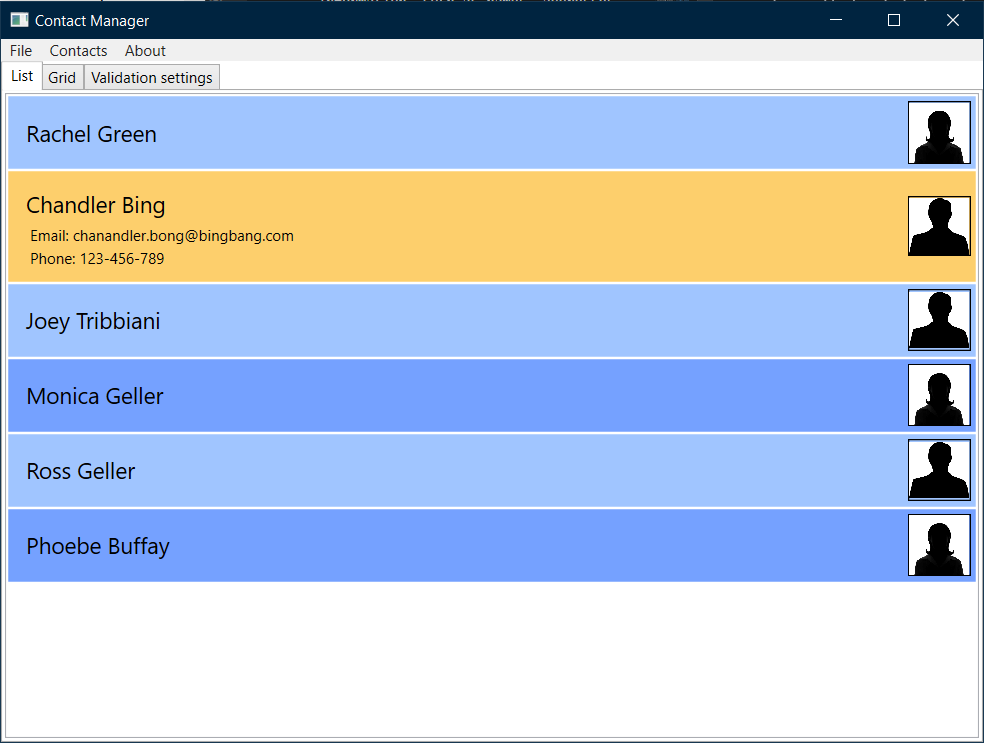This screenshot has height=743, width=984.
Task: Expand Joey Tribbiani's contact entry
Action: pyautogui.click(x=93, y=321)
